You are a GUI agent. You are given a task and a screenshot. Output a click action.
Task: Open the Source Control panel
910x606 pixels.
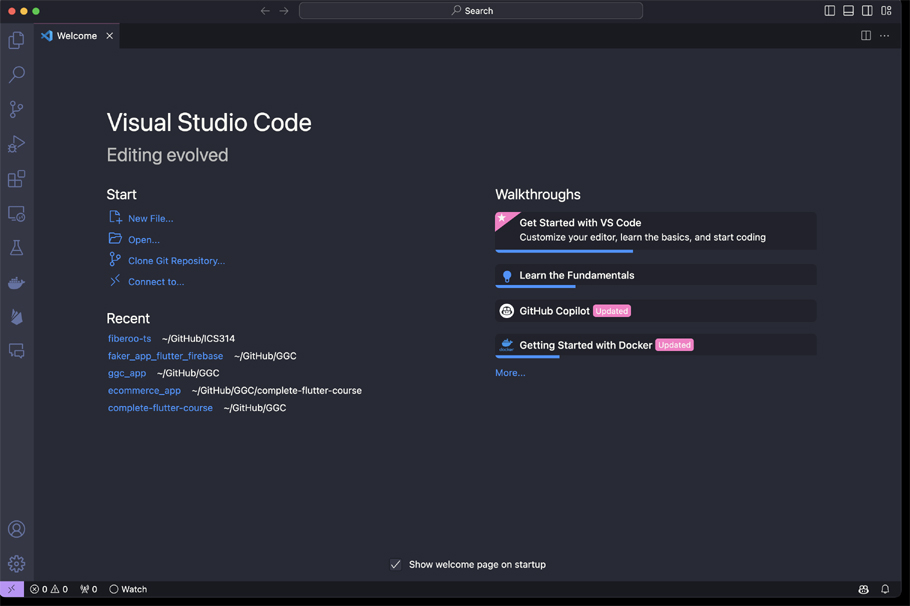pyautogui.click(x=16, y=109)
